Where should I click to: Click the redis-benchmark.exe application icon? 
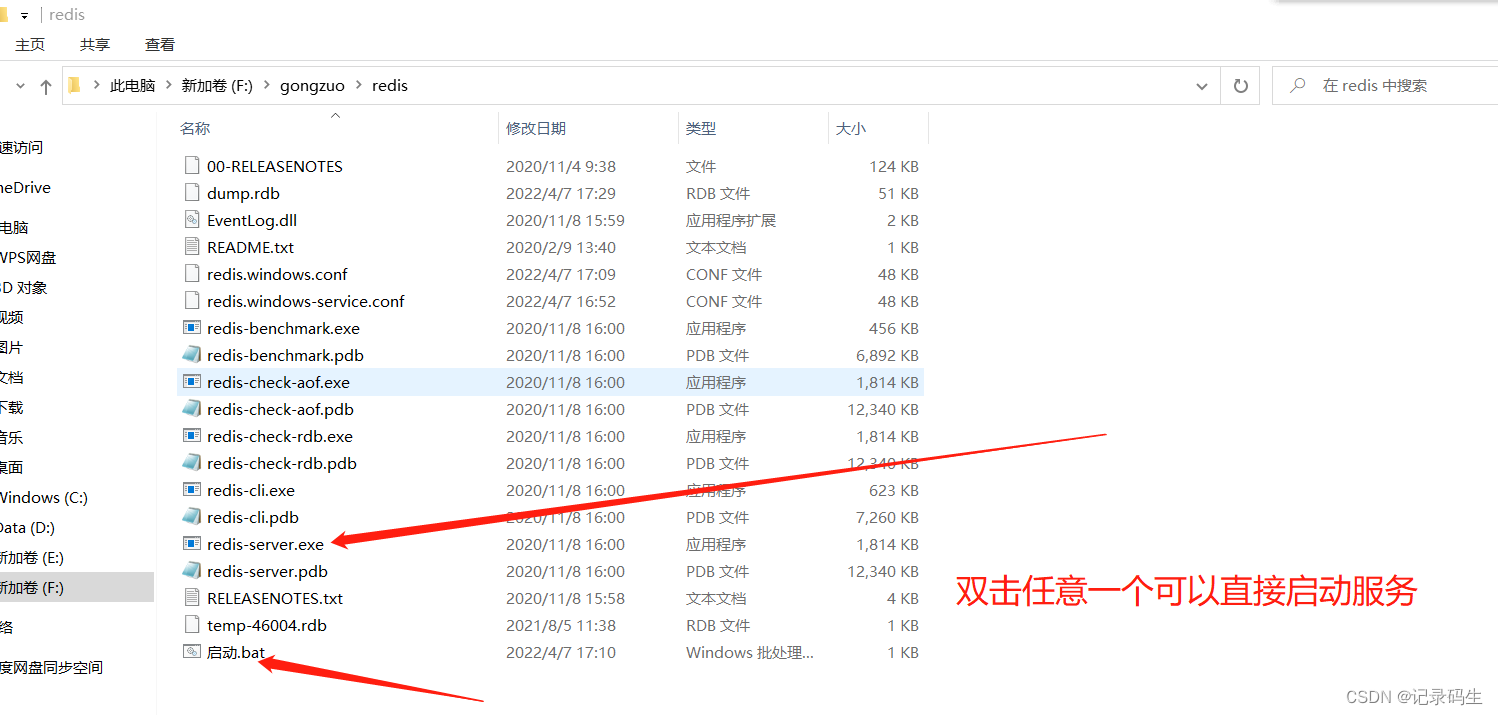pos(192,328)
